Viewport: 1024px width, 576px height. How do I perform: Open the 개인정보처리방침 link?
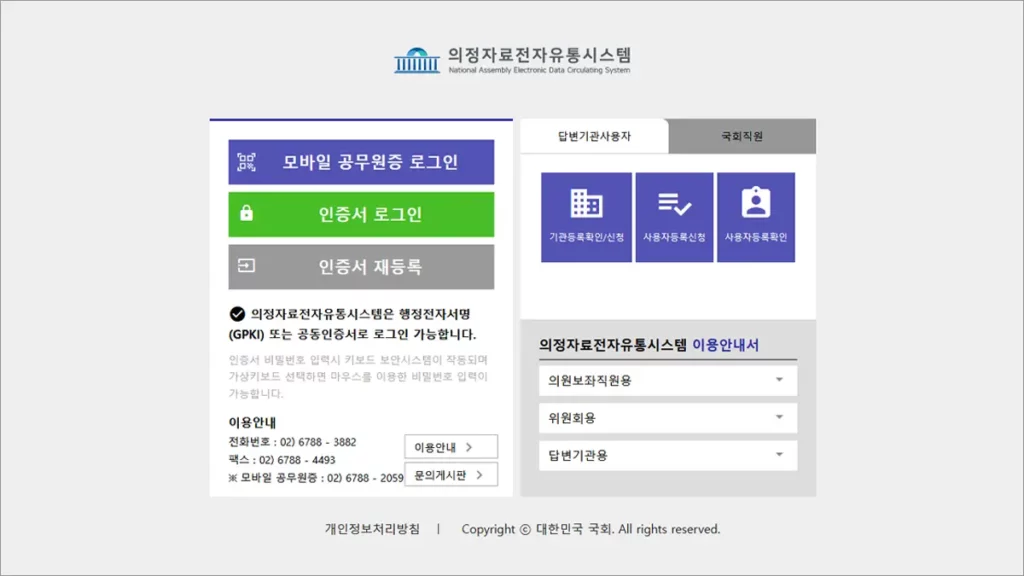[372, 529]
